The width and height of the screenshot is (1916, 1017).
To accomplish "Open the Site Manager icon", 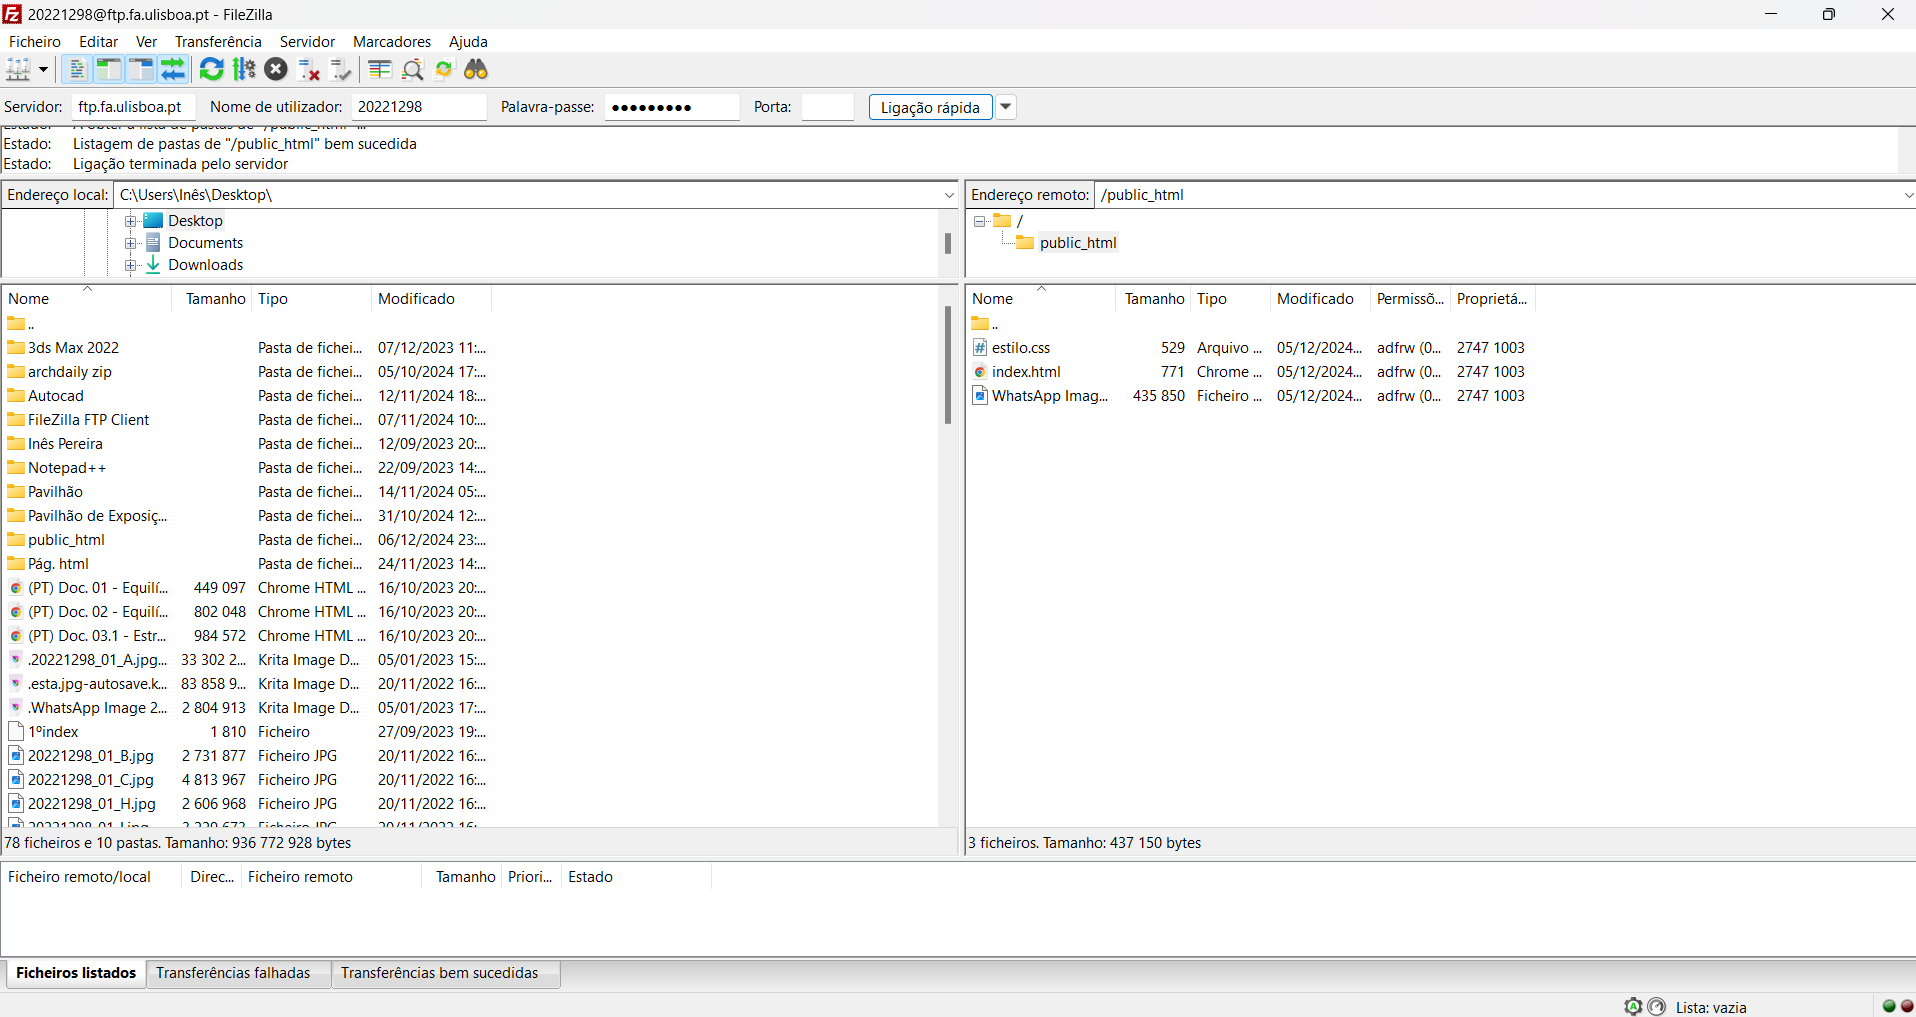I will [x=19, y=69].
